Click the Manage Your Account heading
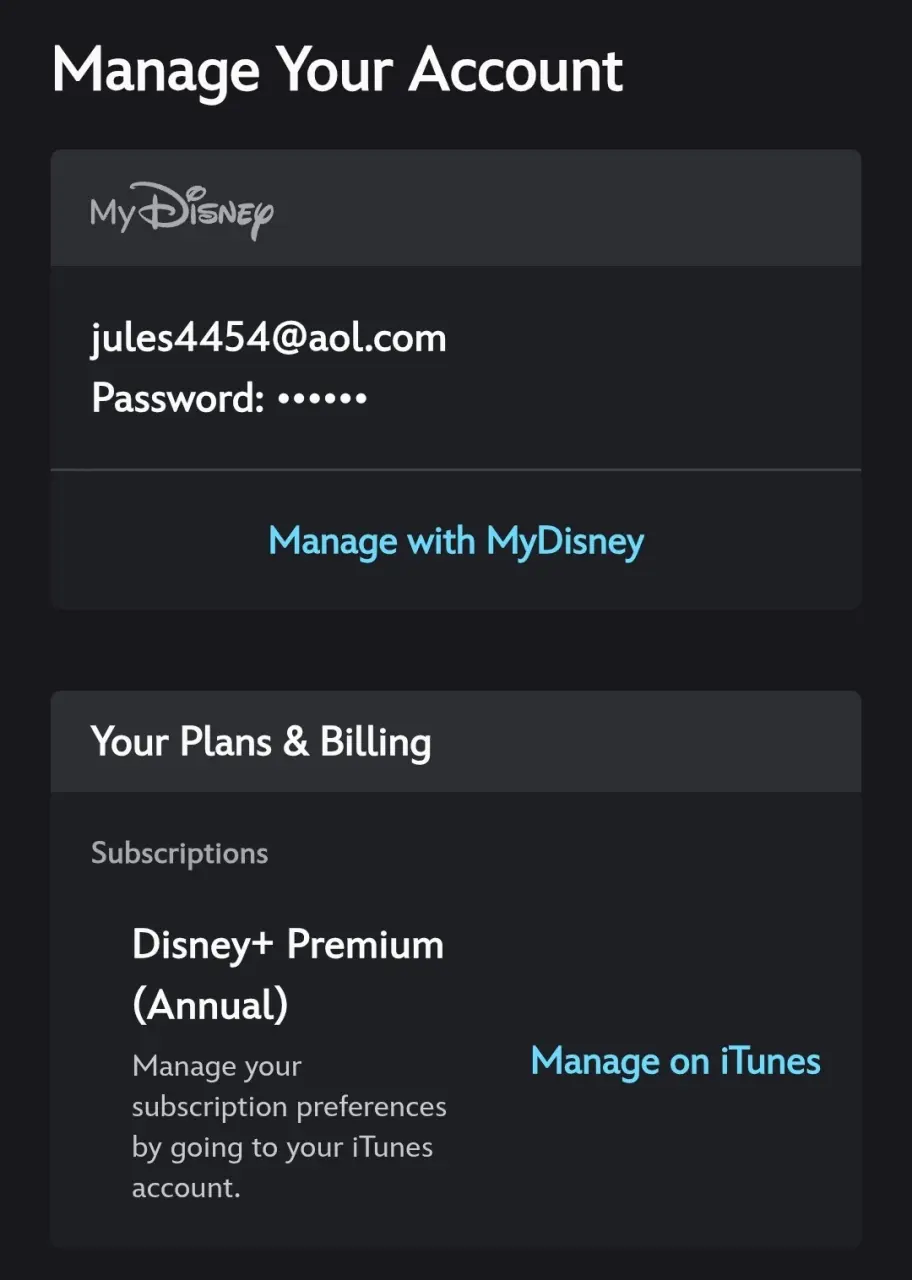 pyautogui.click(x=337, y=70)
